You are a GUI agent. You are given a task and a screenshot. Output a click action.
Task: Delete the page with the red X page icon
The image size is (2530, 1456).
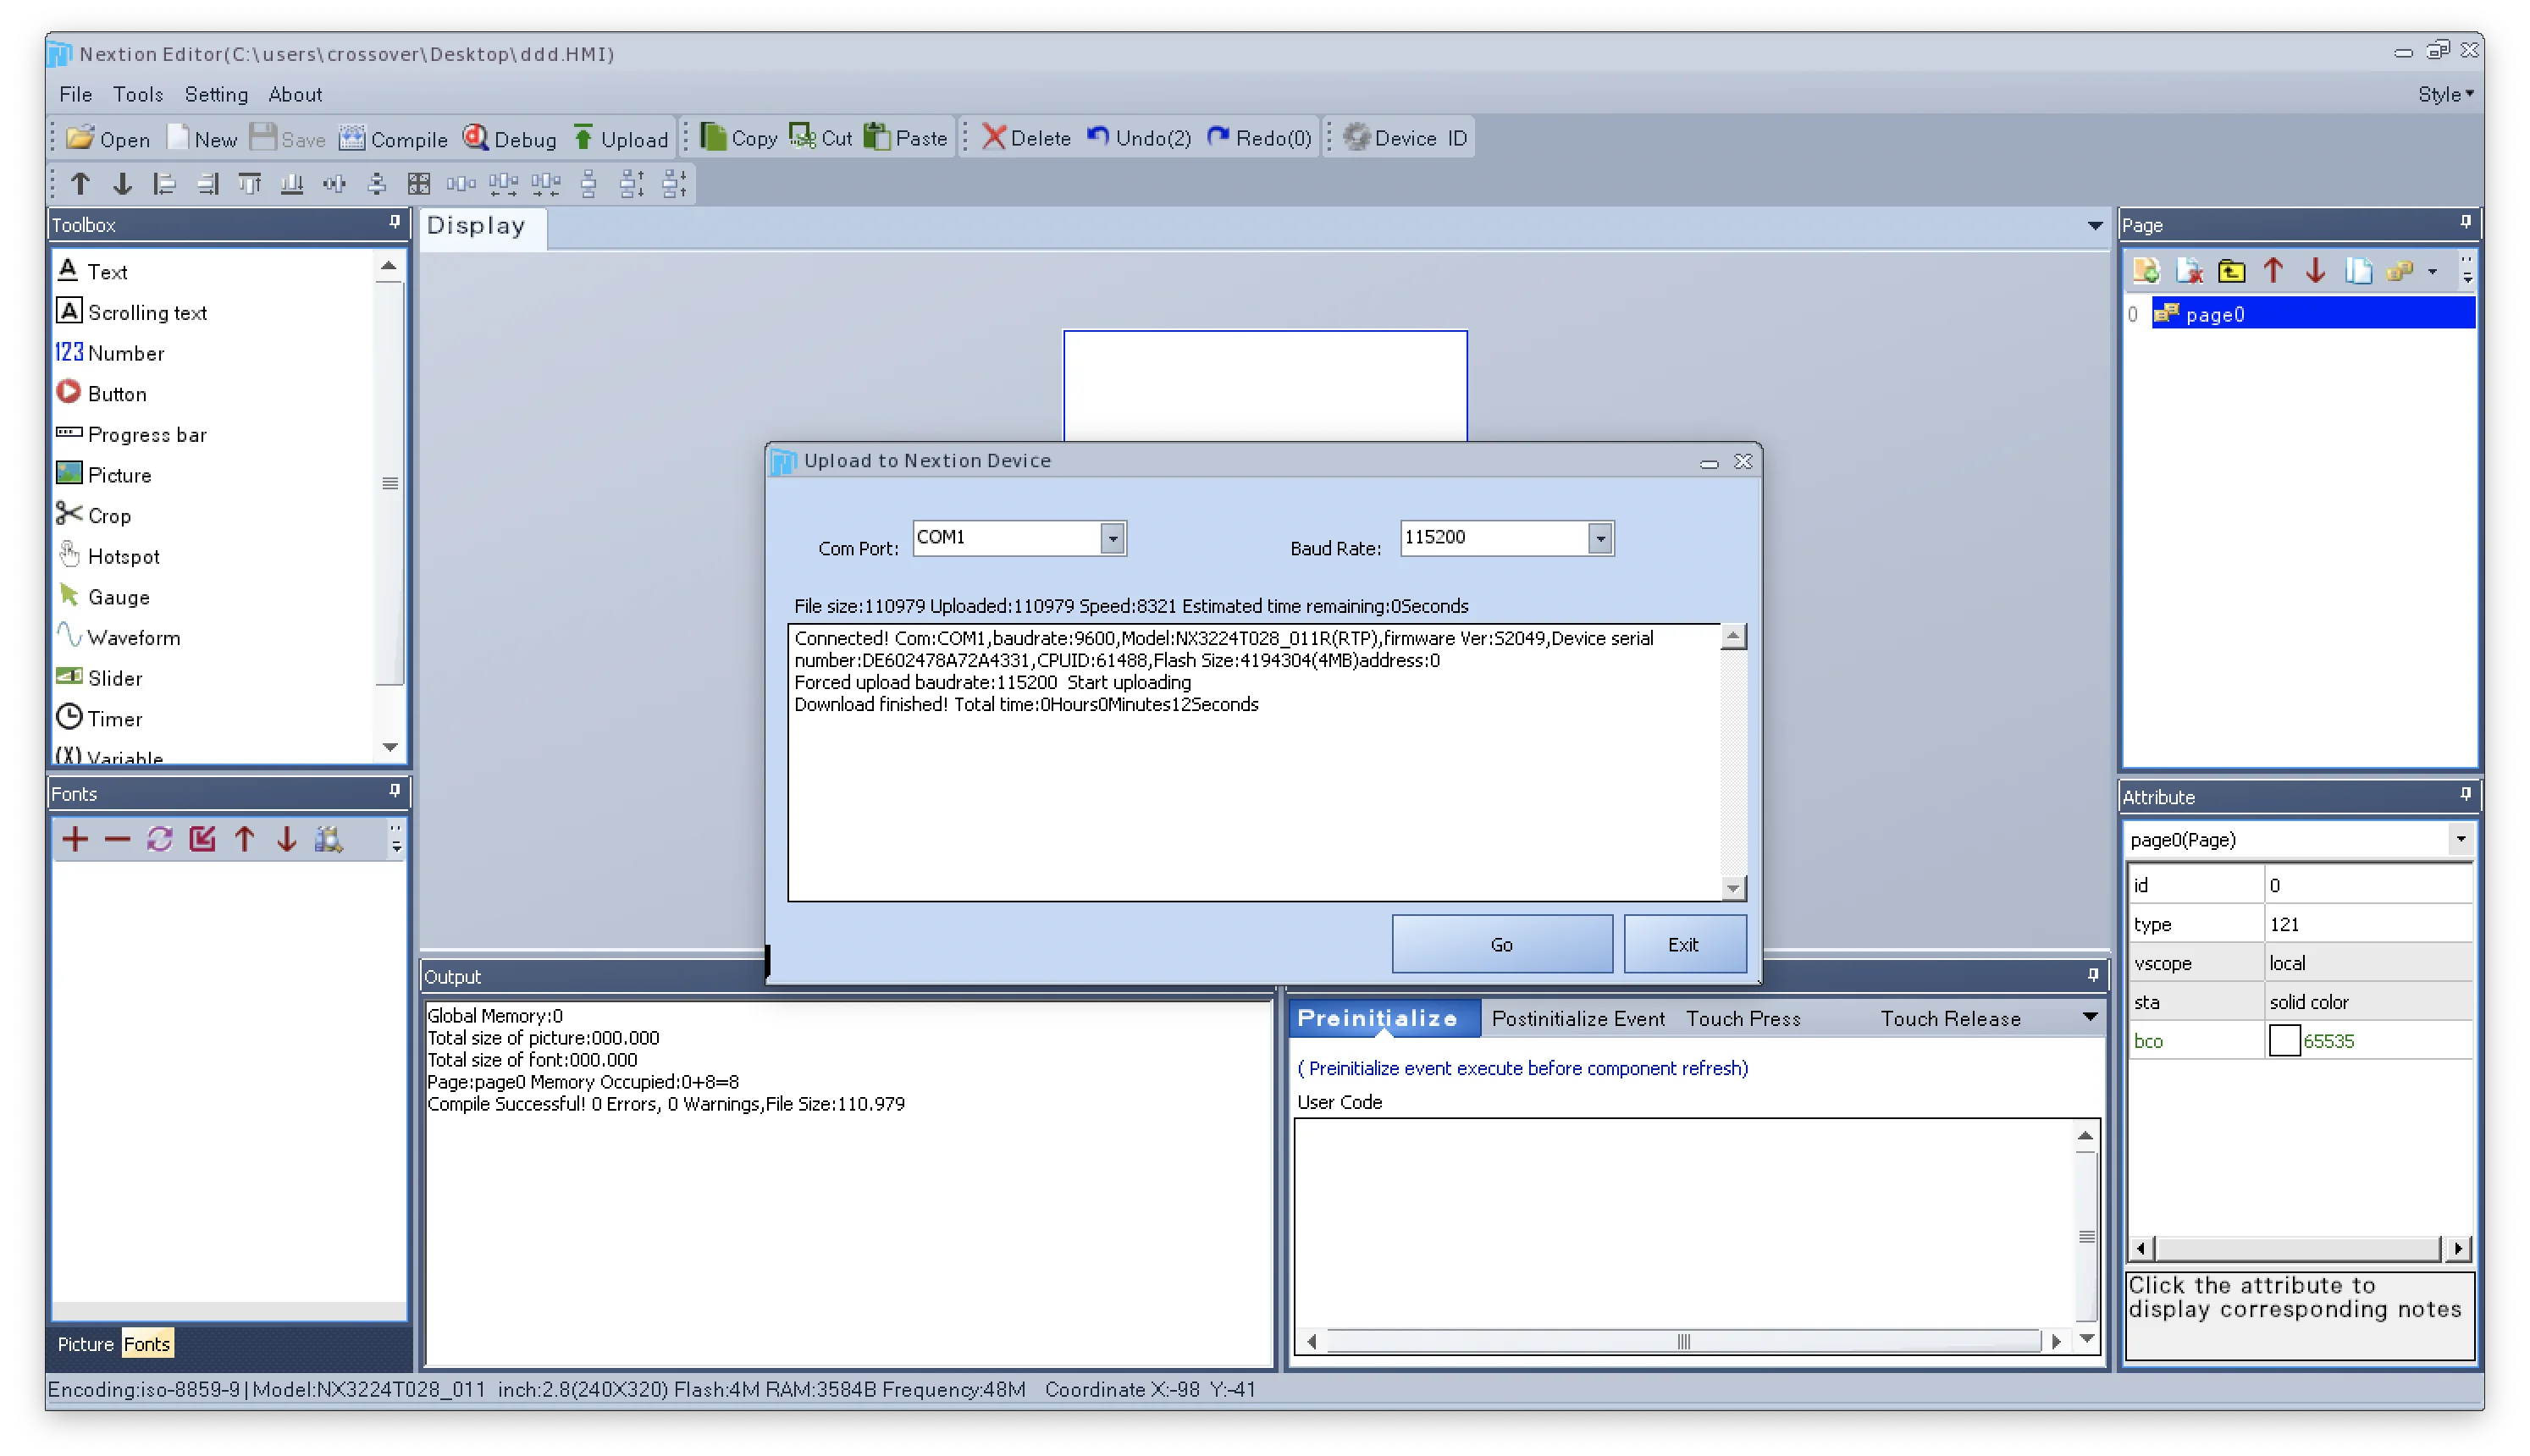coord(2189,270)
